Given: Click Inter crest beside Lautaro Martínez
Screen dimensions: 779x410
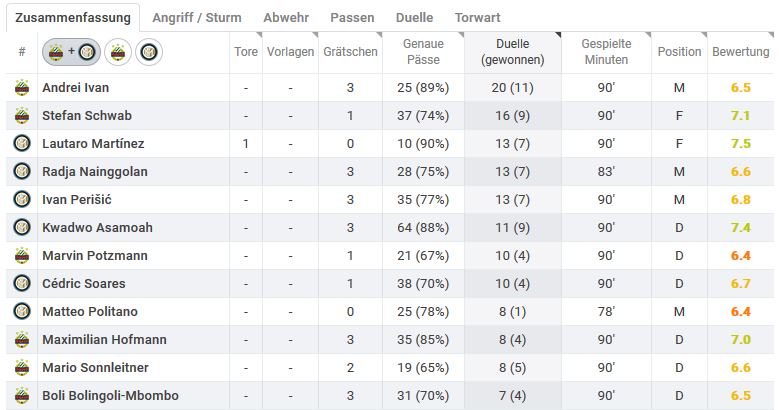Looking at the screenshot, I should point(22,144).
